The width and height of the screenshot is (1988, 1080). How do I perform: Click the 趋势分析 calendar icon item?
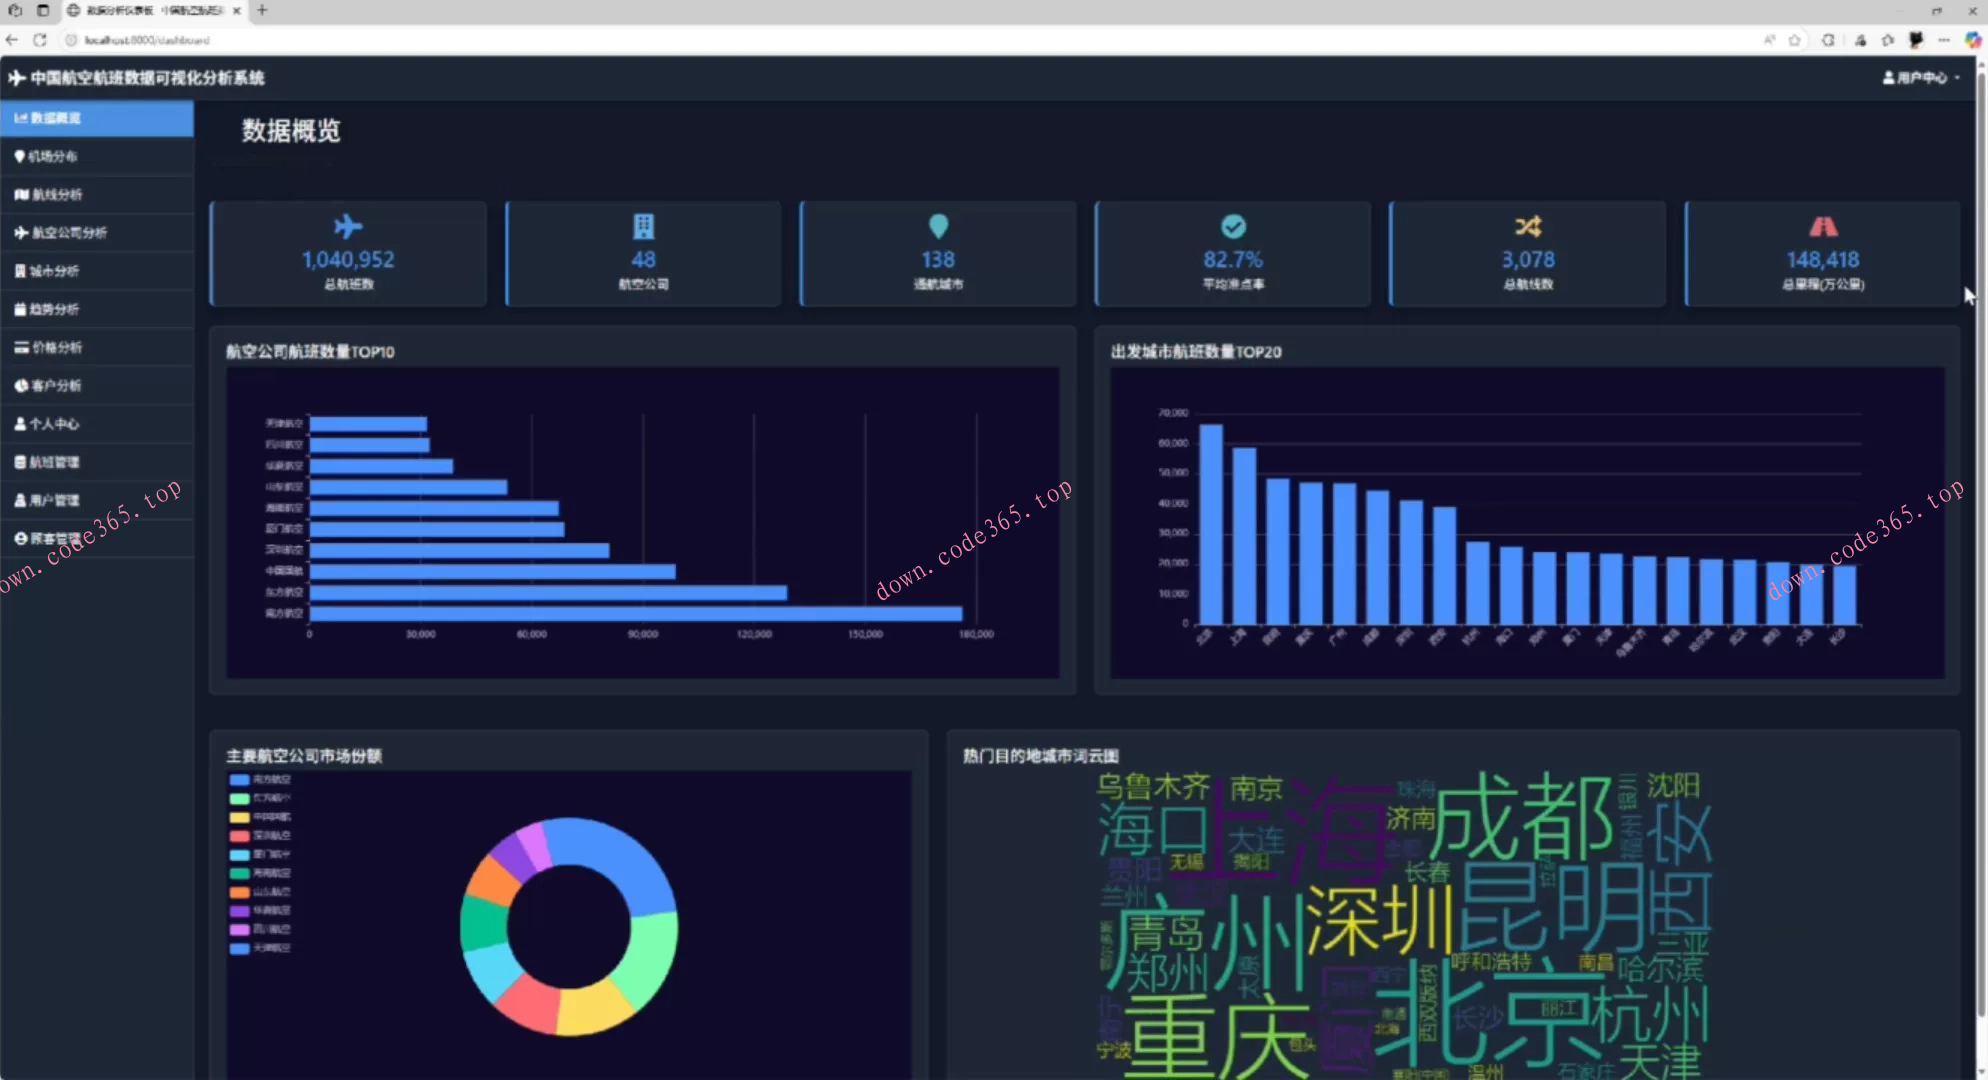[53, 309]
